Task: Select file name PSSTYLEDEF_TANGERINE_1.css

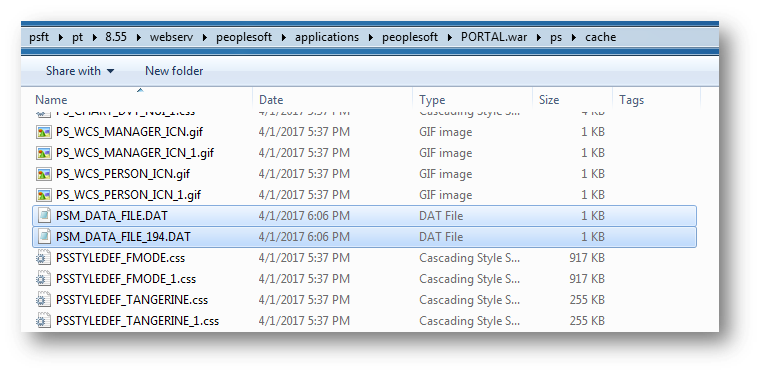Action: tap(137, 321)
